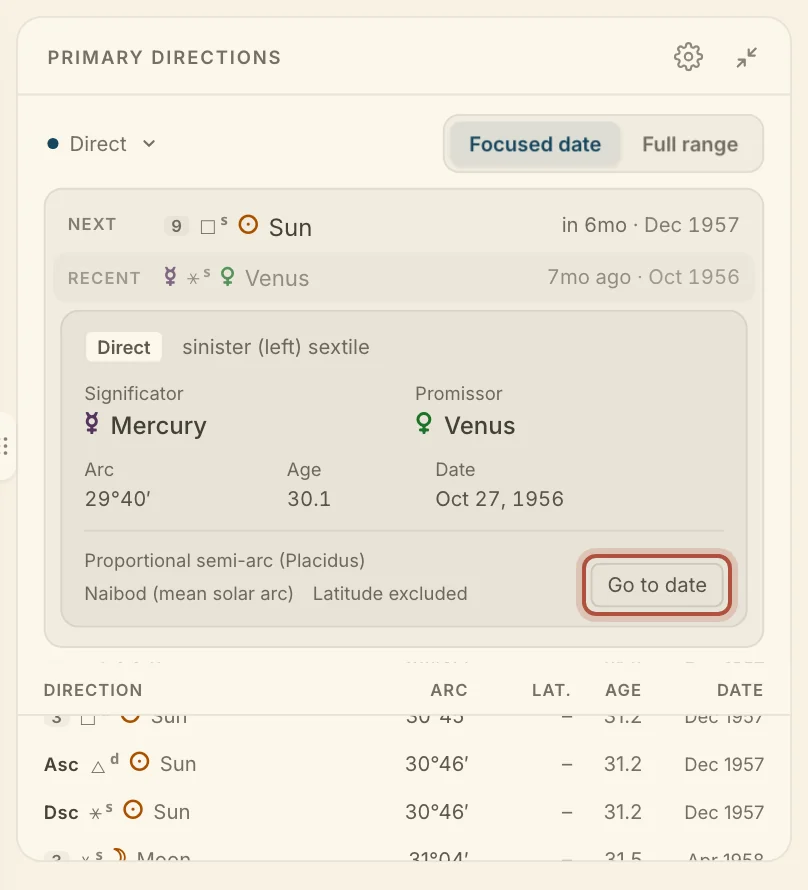Click Sun glyph in Dsc row
The width and height of the screenshot is (808, 890).
pyautogui.click(x=133, y=809)
